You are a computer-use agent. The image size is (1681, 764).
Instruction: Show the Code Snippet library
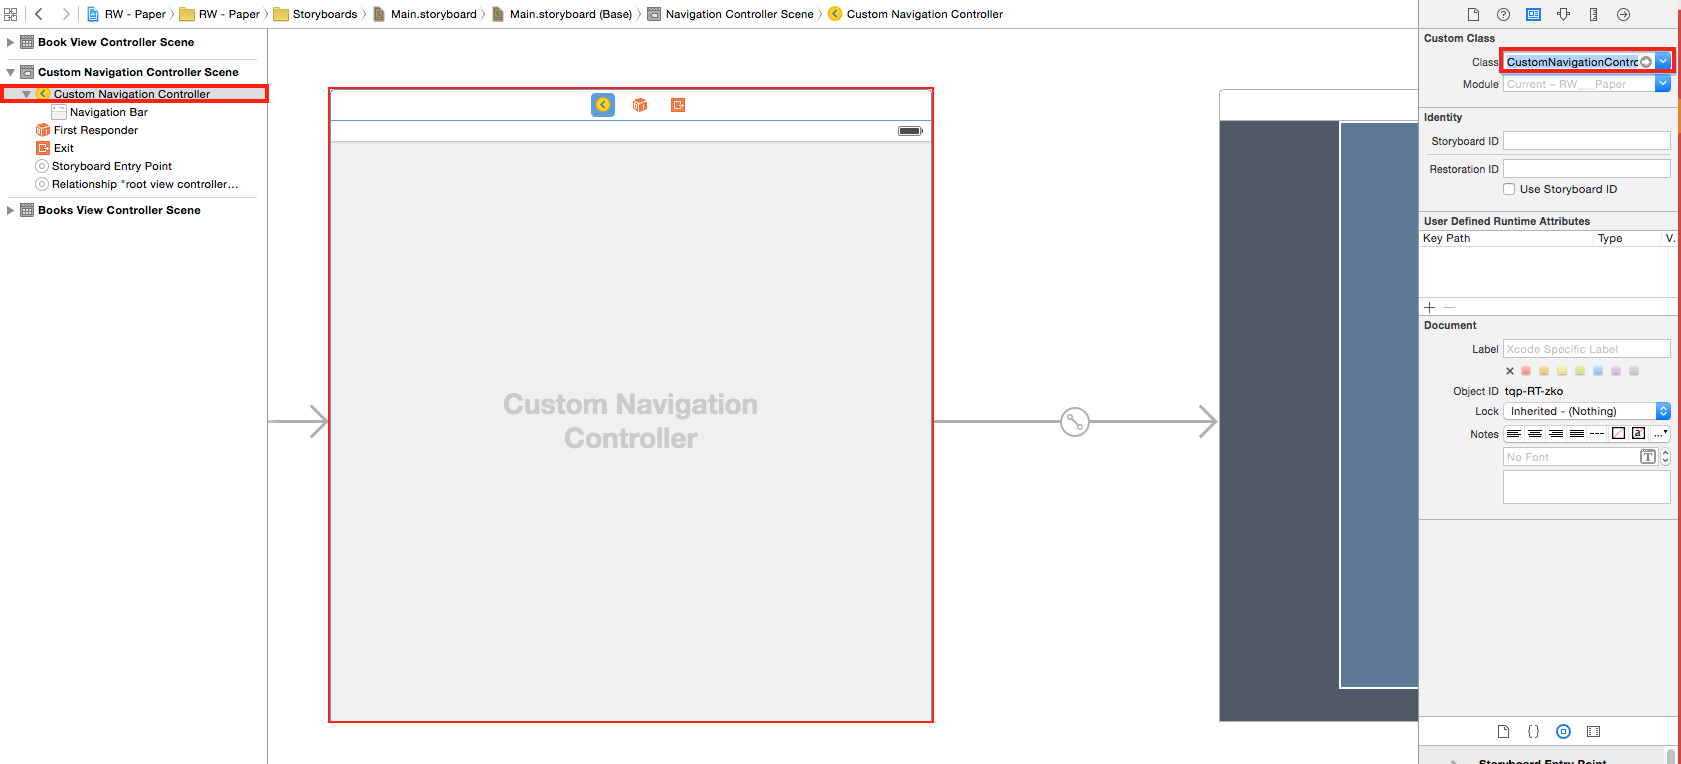click(1533, 731)
